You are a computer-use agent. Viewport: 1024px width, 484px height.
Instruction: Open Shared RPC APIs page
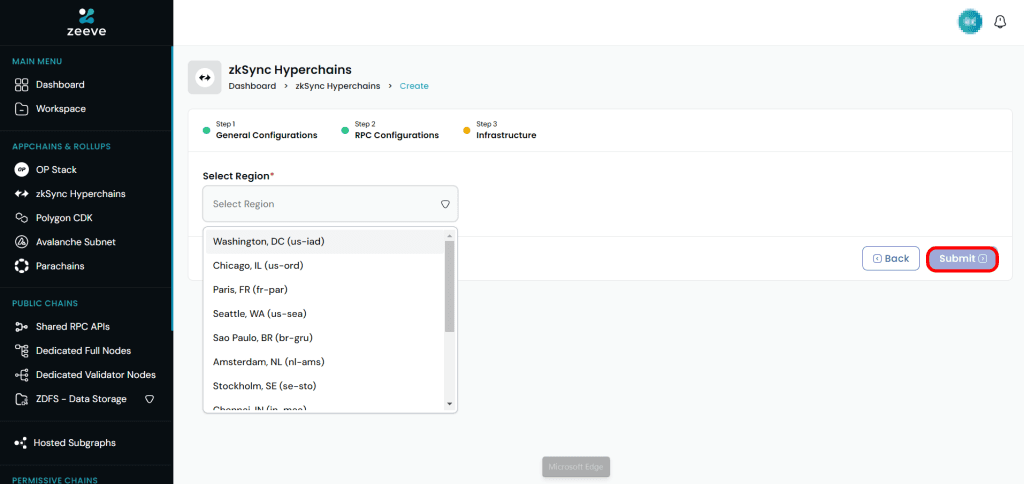pos(72,327)
